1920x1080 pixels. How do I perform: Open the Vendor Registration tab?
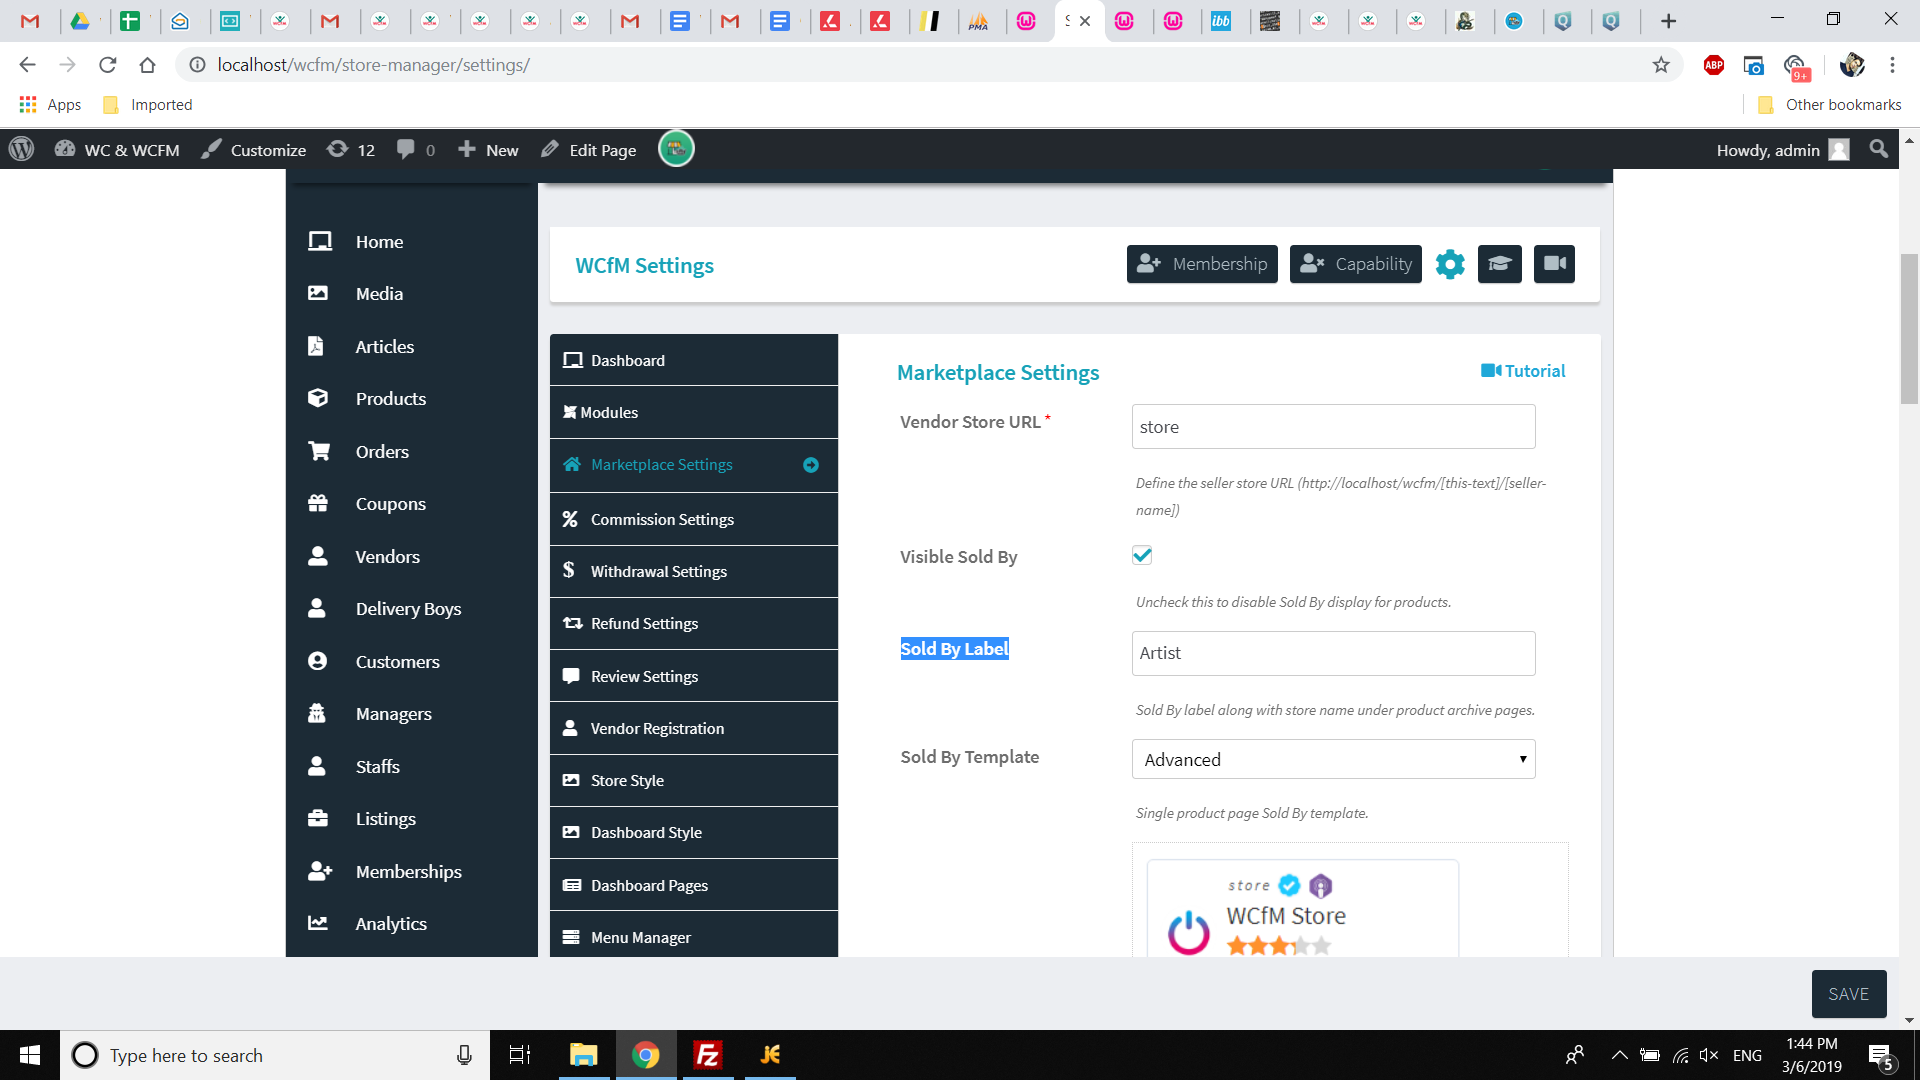pos(694,728)
